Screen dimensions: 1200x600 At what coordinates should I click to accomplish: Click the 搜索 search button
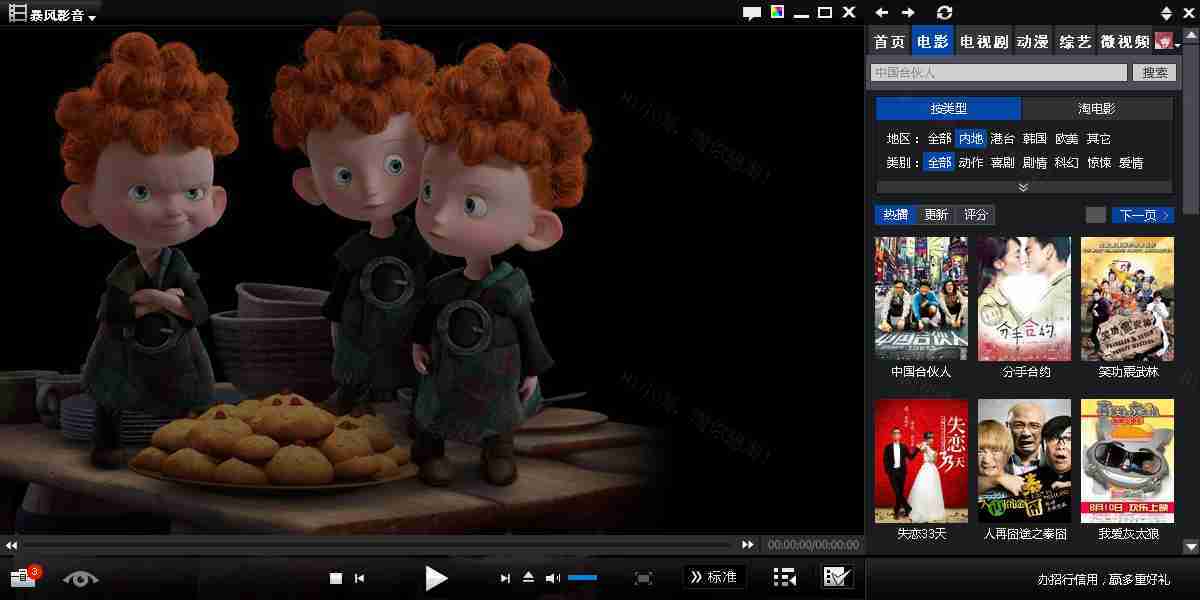click(1155, 72)
